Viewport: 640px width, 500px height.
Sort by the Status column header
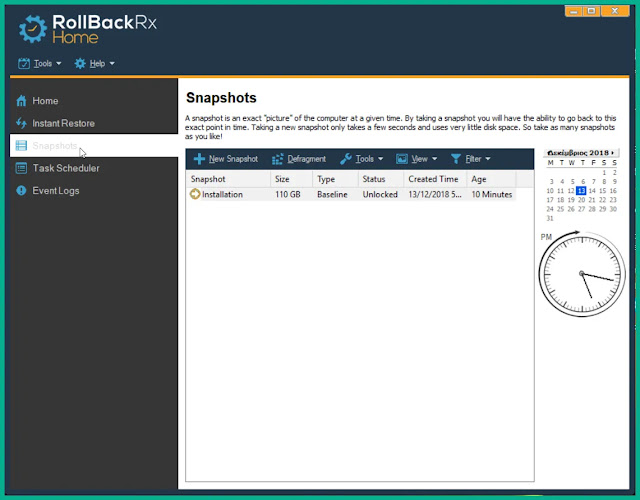click(380, 179)
